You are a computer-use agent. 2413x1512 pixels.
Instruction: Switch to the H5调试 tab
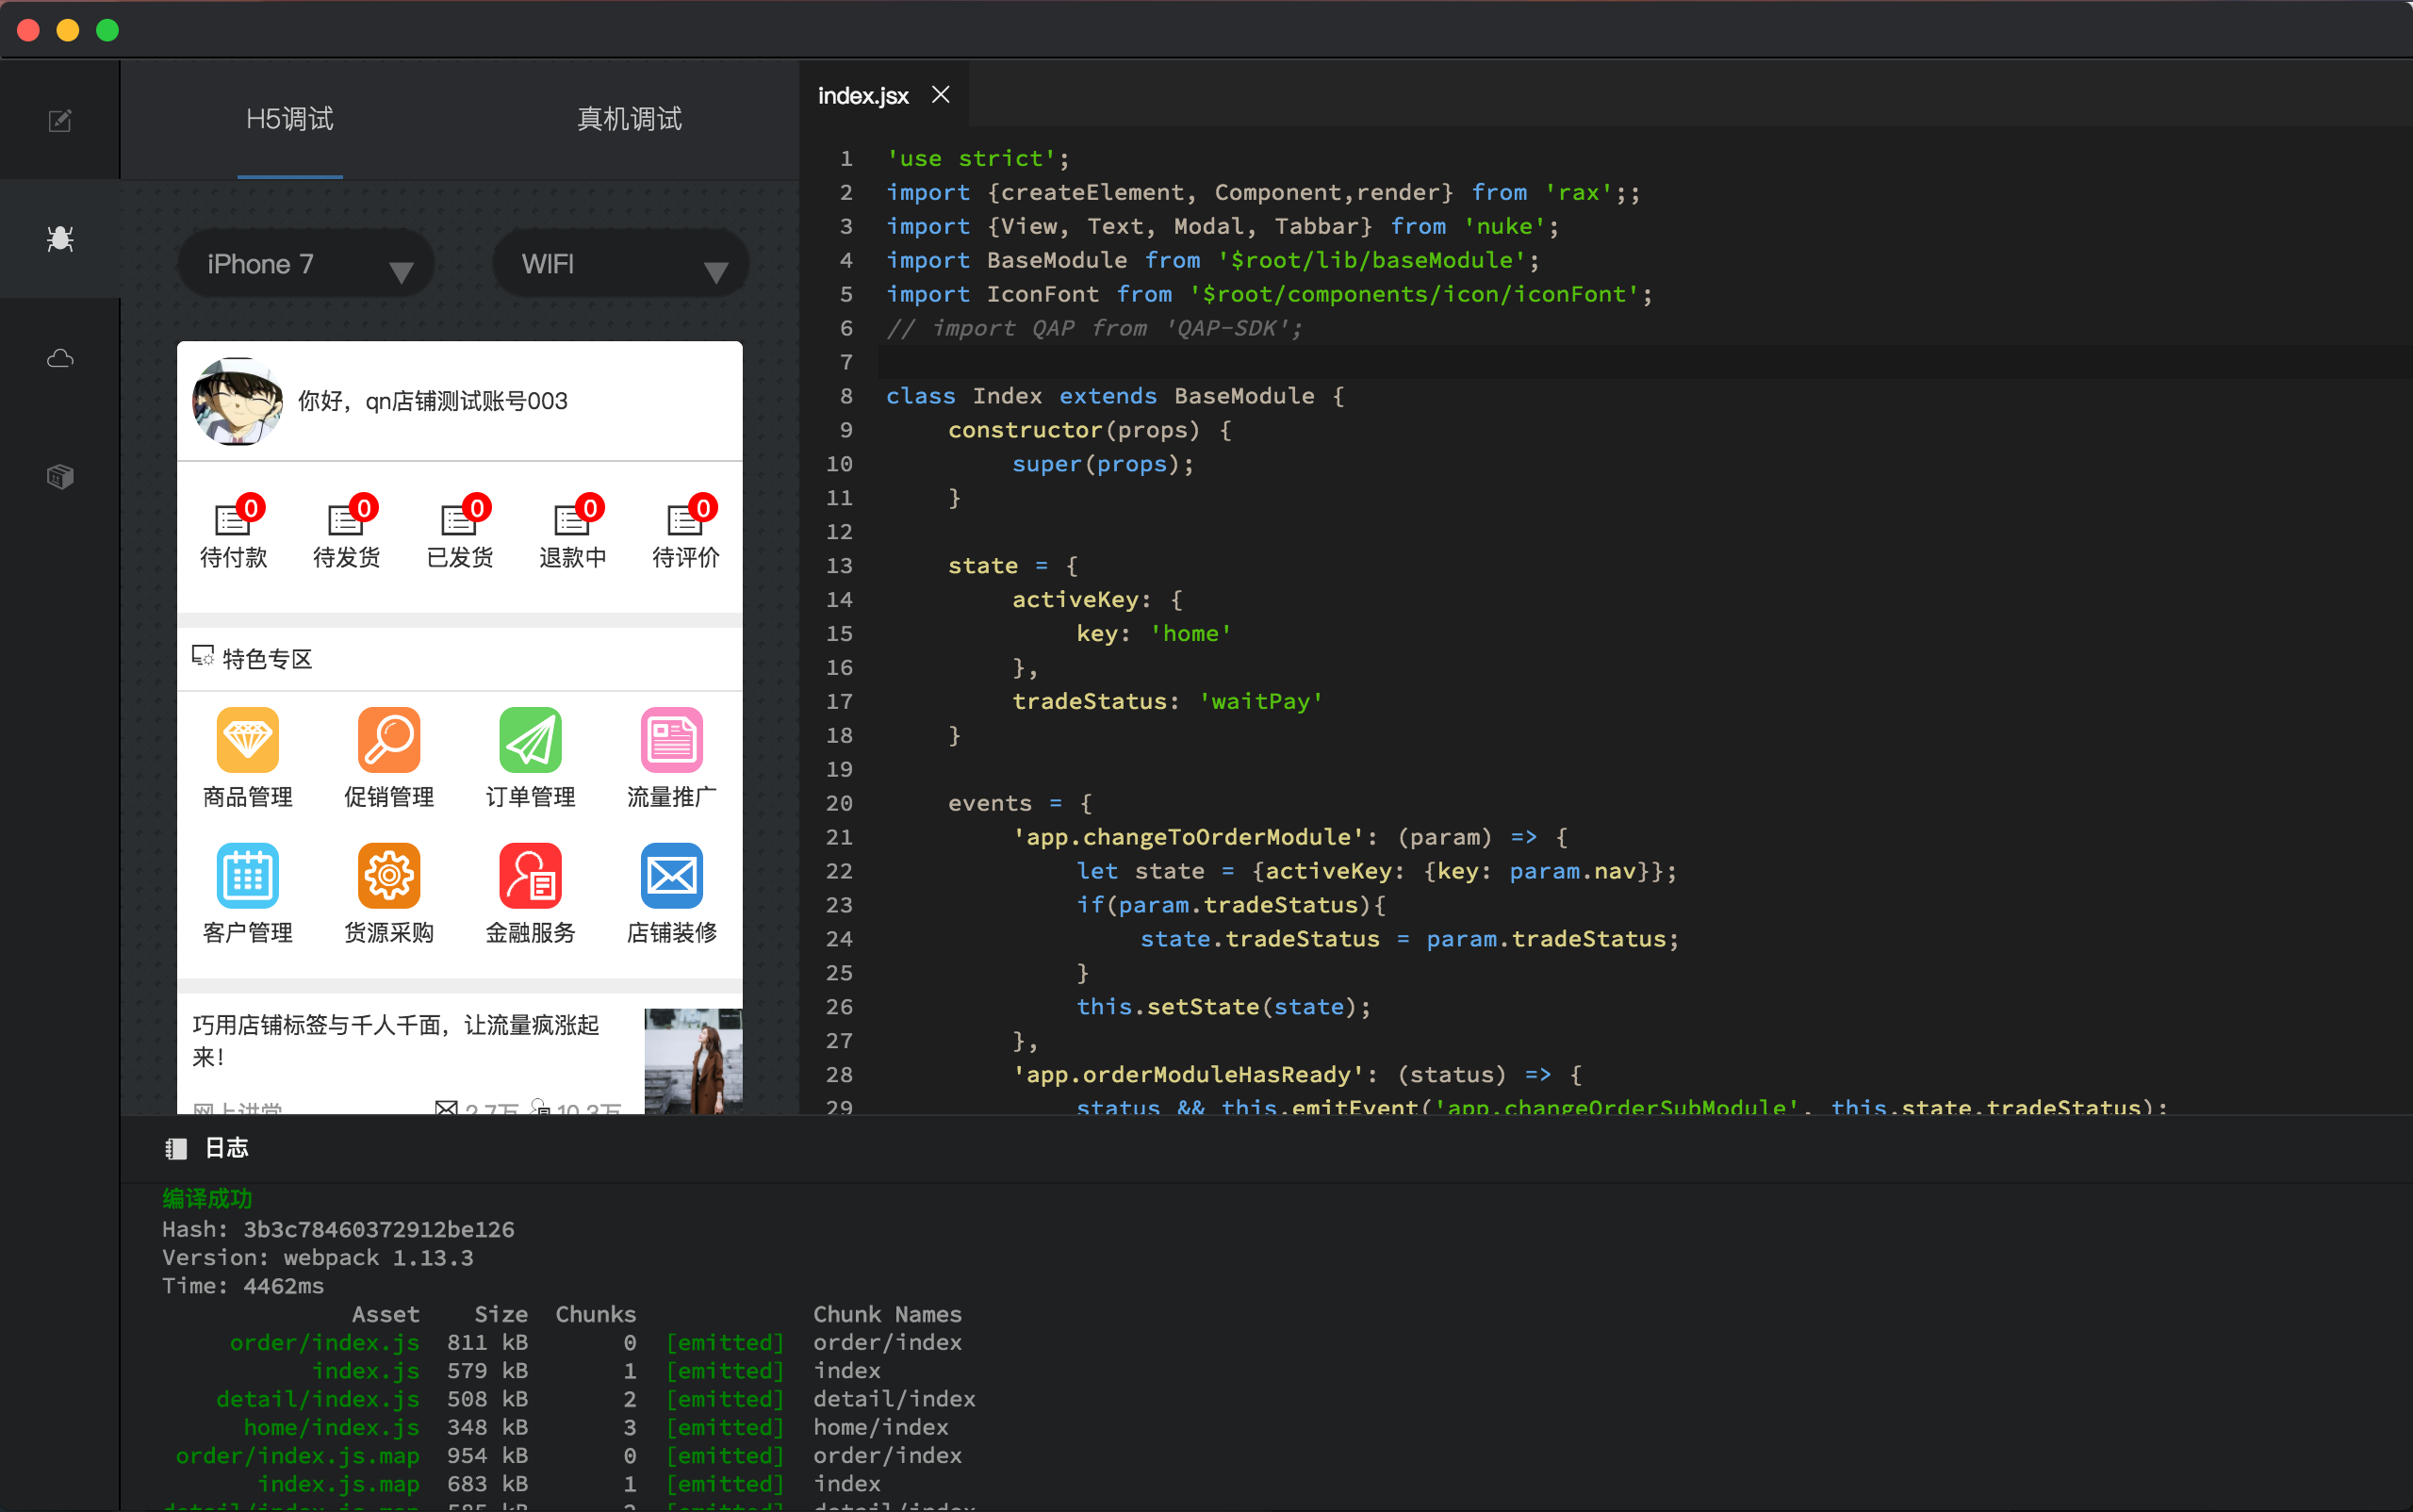click(x=290, y=120)
